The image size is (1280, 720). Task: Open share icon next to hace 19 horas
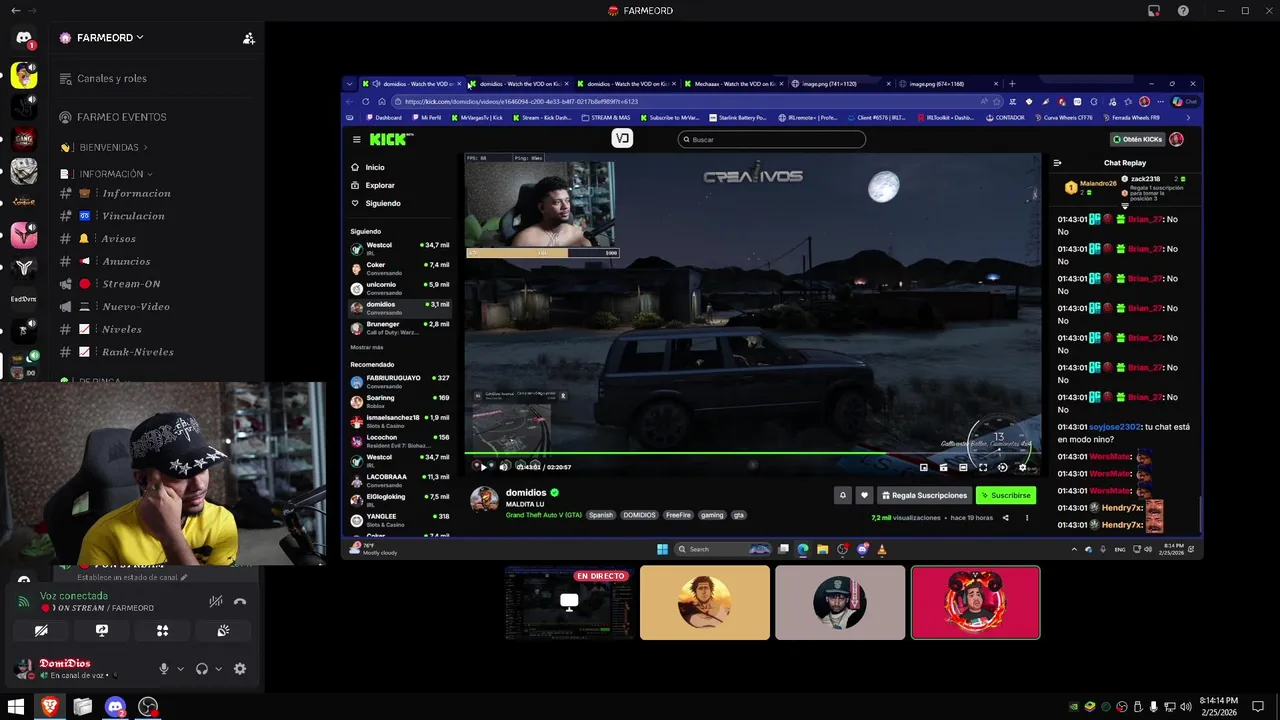tap(1006, 518)
